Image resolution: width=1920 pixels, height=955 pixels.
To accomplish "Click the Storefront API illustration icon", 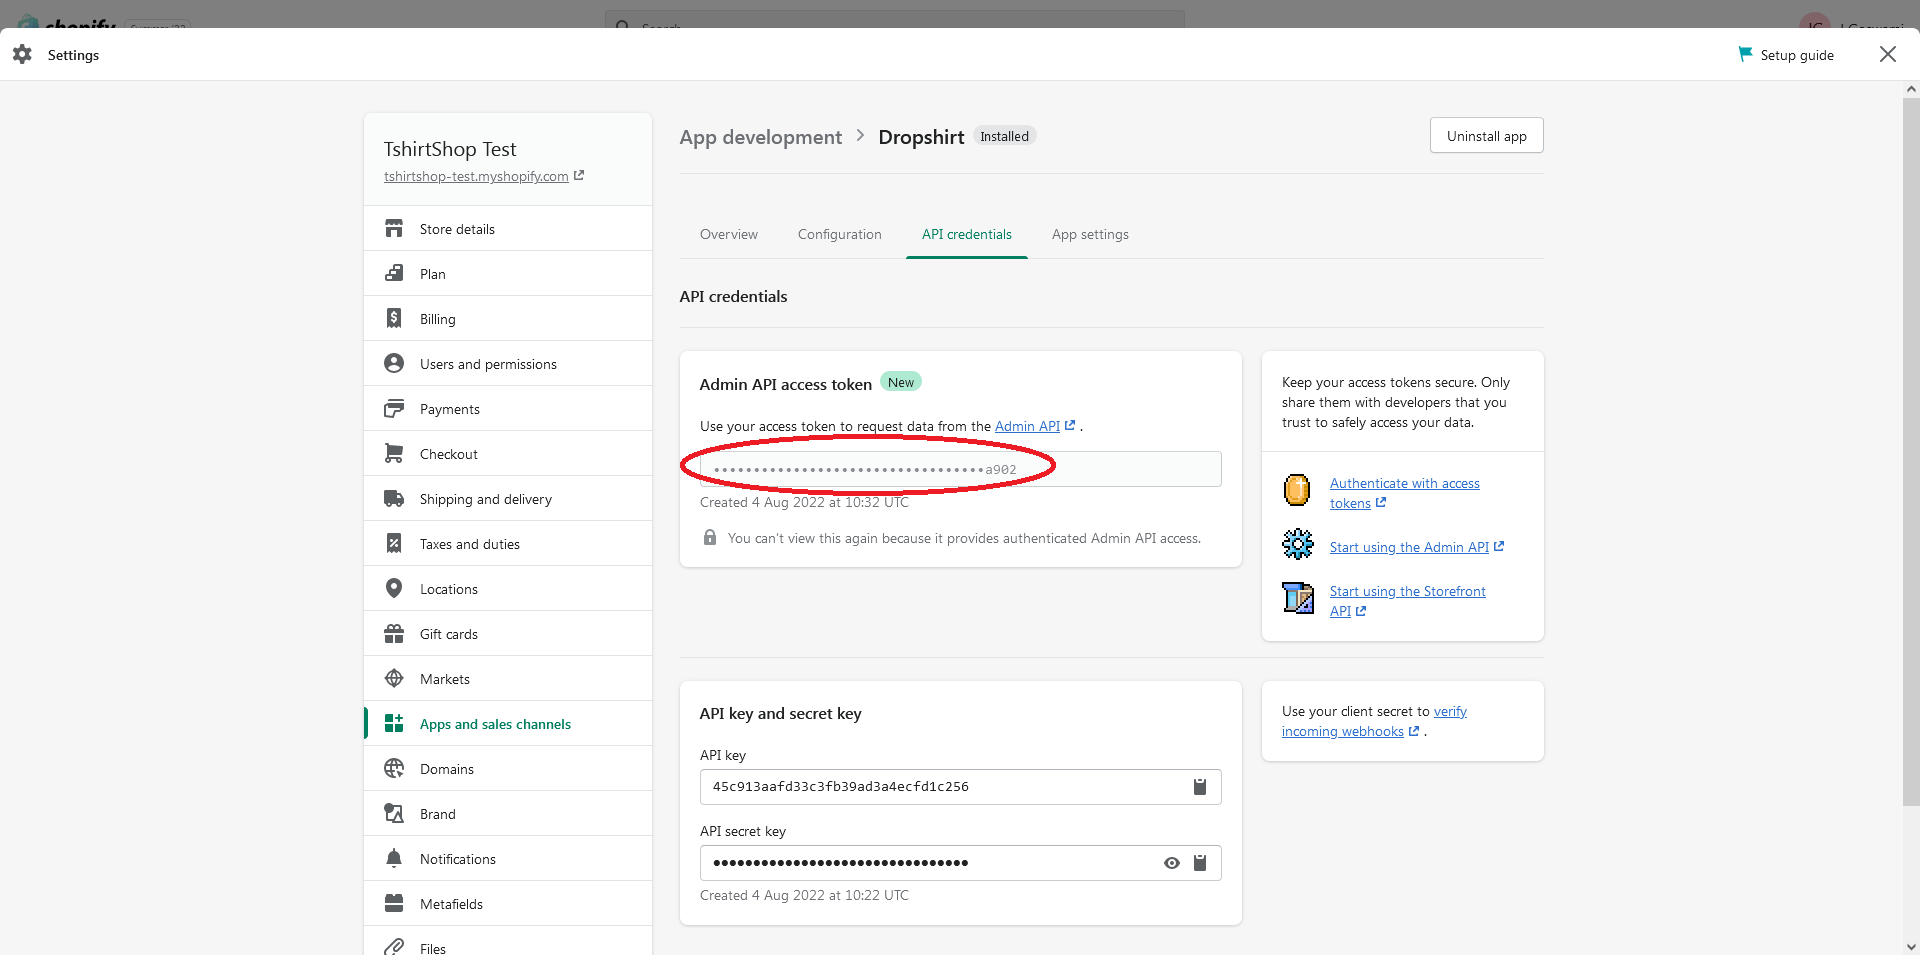I will click(x=1298, y=598).
